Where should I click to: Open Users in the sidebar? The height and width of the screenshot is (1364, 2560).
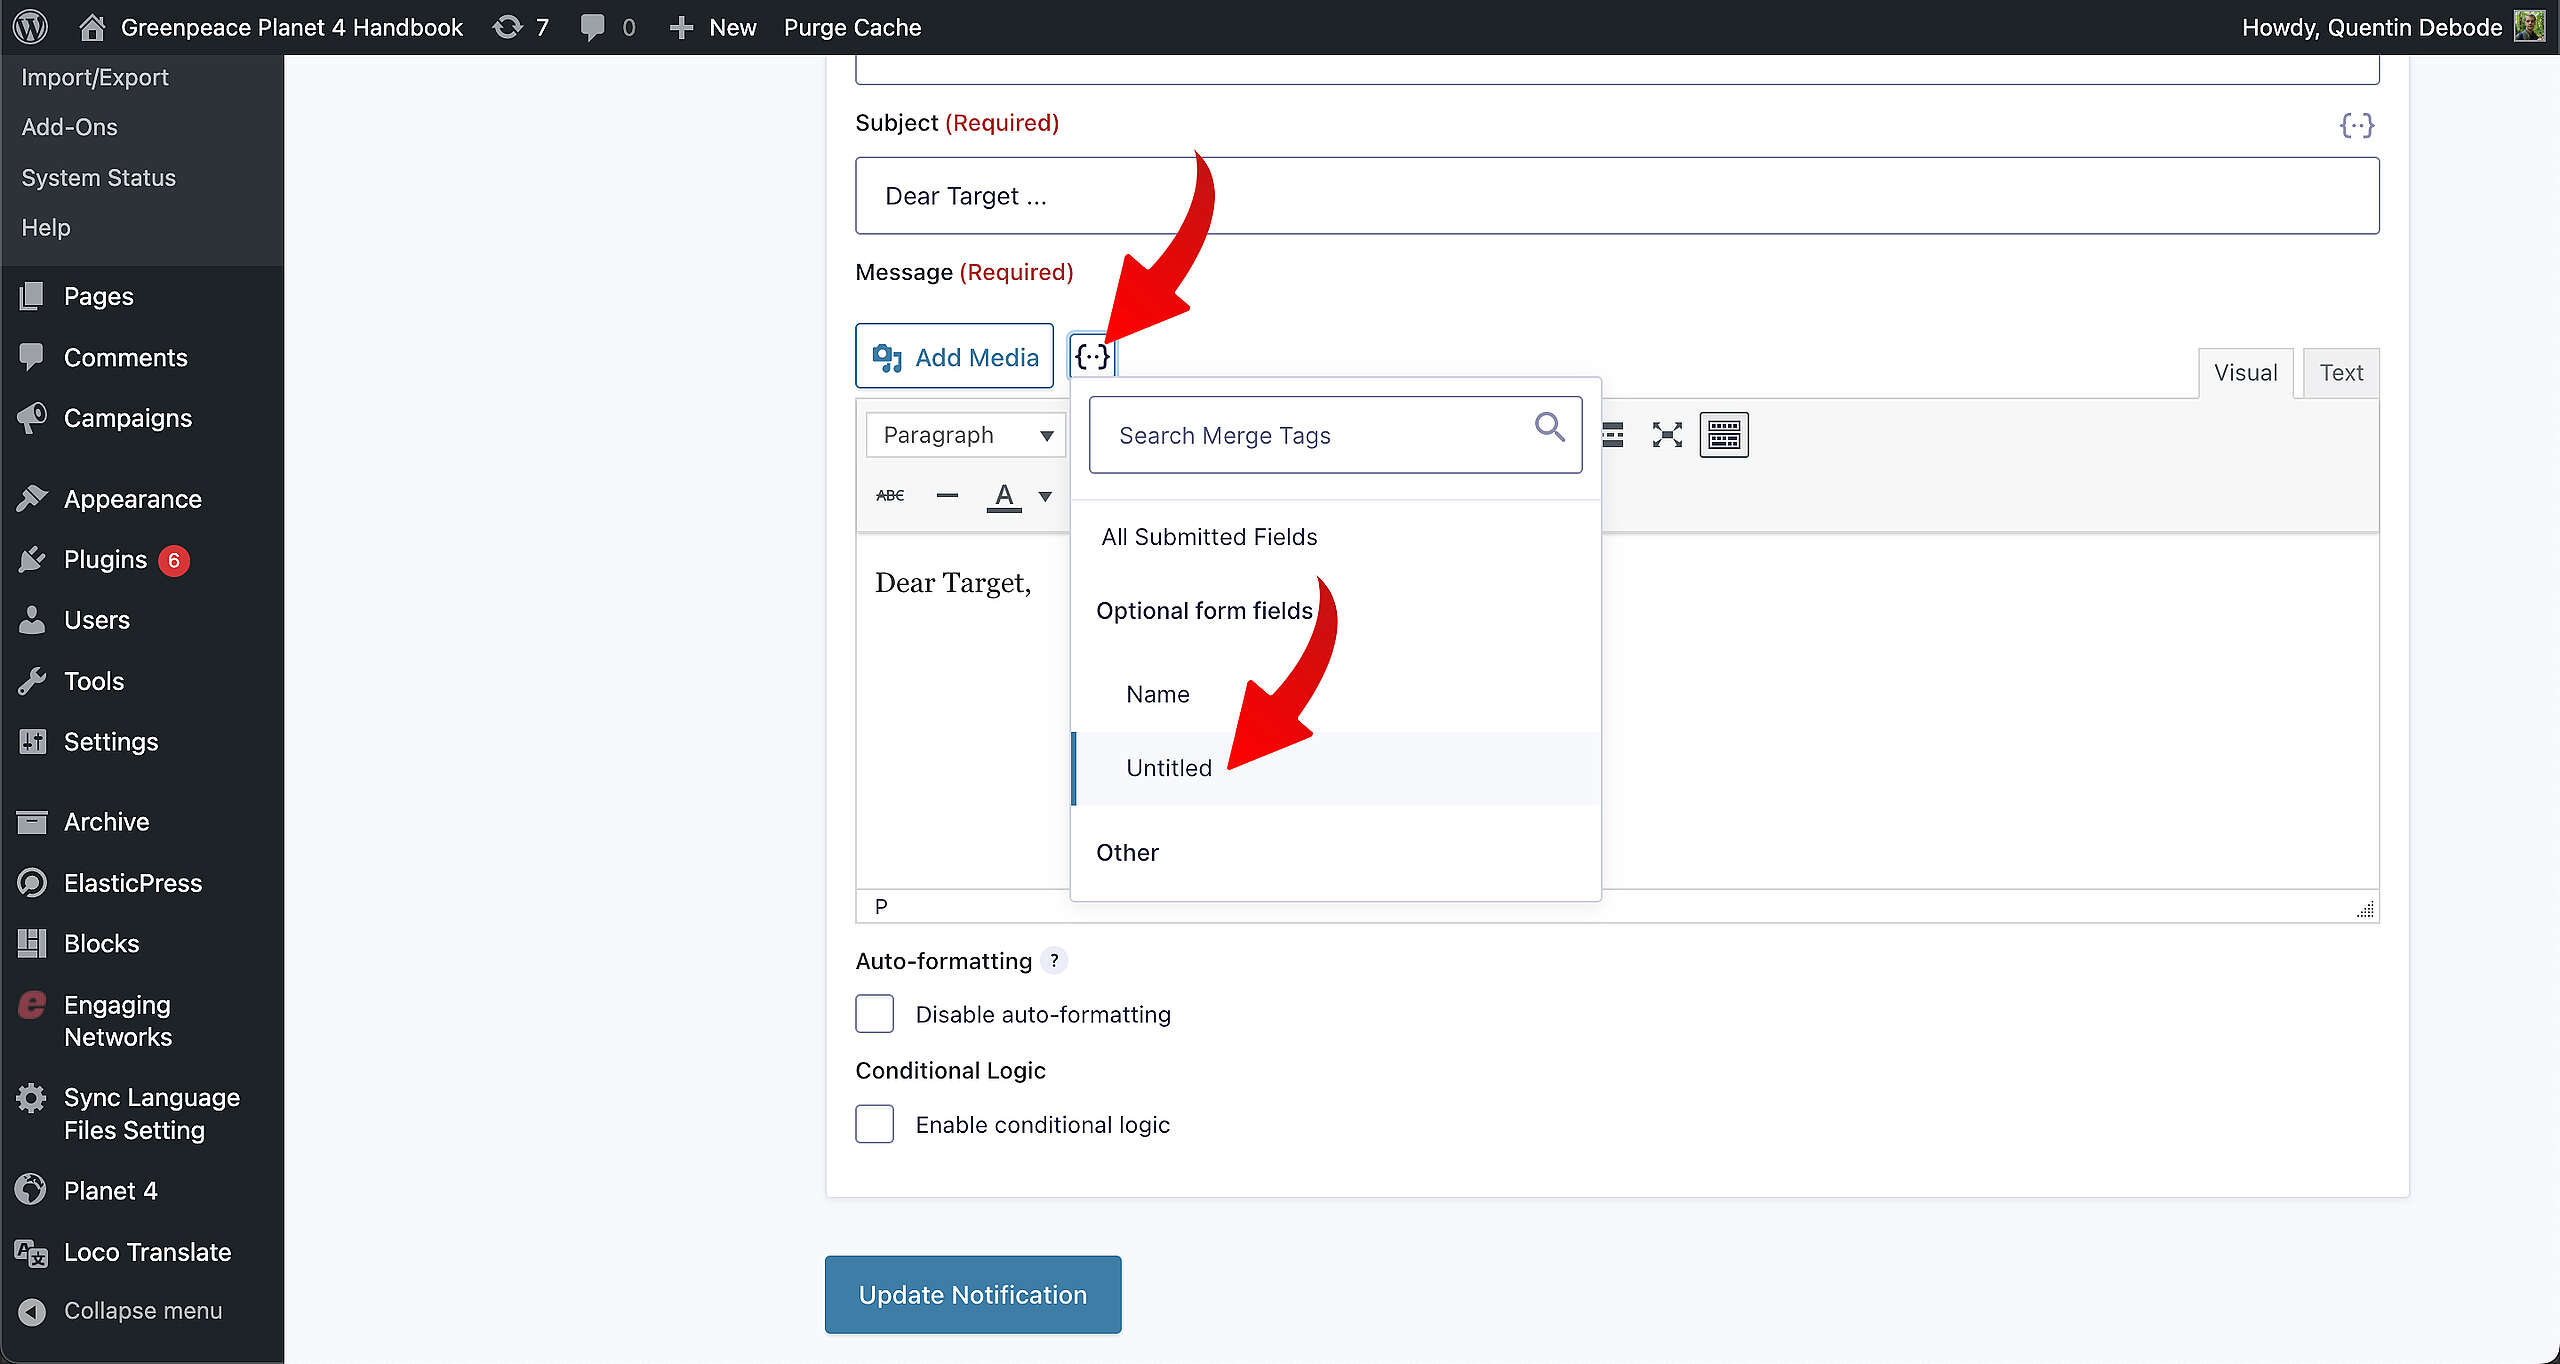(96, 620)
